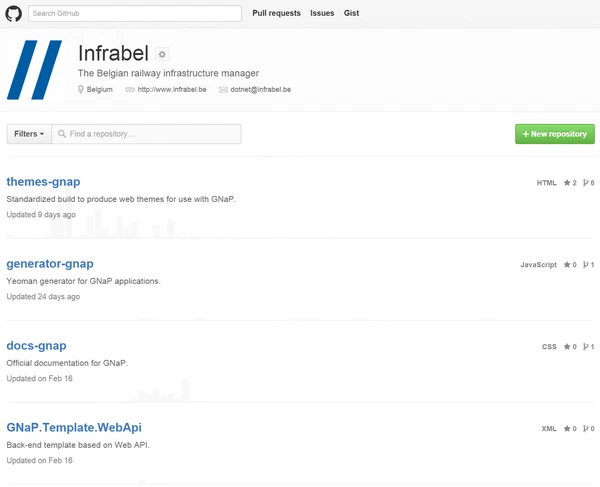This screenshot has width=600, height=487.
Task: View forks of generator-gnap
Action: (589, 265)
